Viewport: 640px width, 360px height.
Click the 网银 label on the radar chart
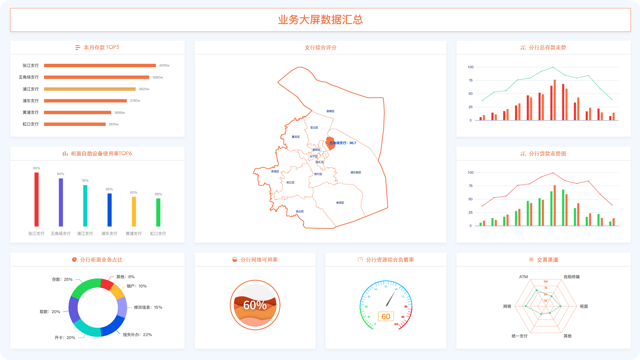507,306
